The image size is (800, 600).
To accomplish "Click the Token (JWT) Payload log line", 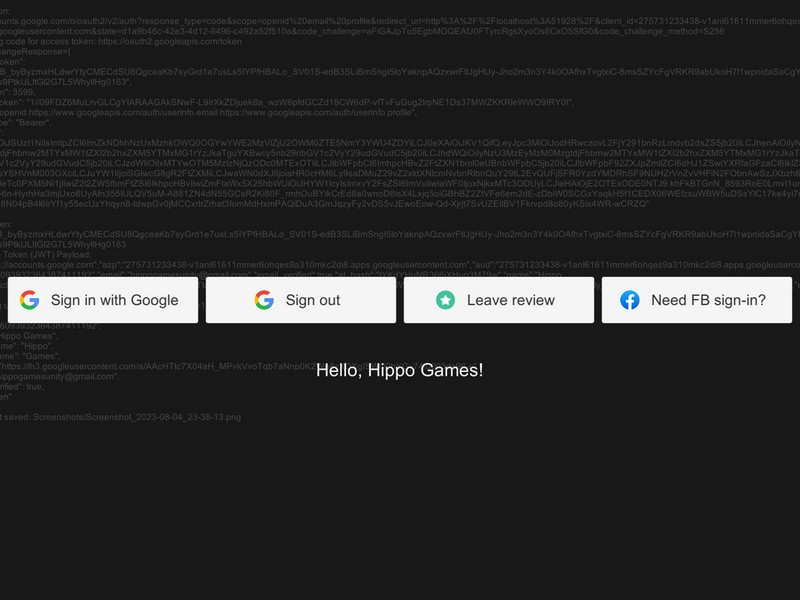I will tap(46, 255).
